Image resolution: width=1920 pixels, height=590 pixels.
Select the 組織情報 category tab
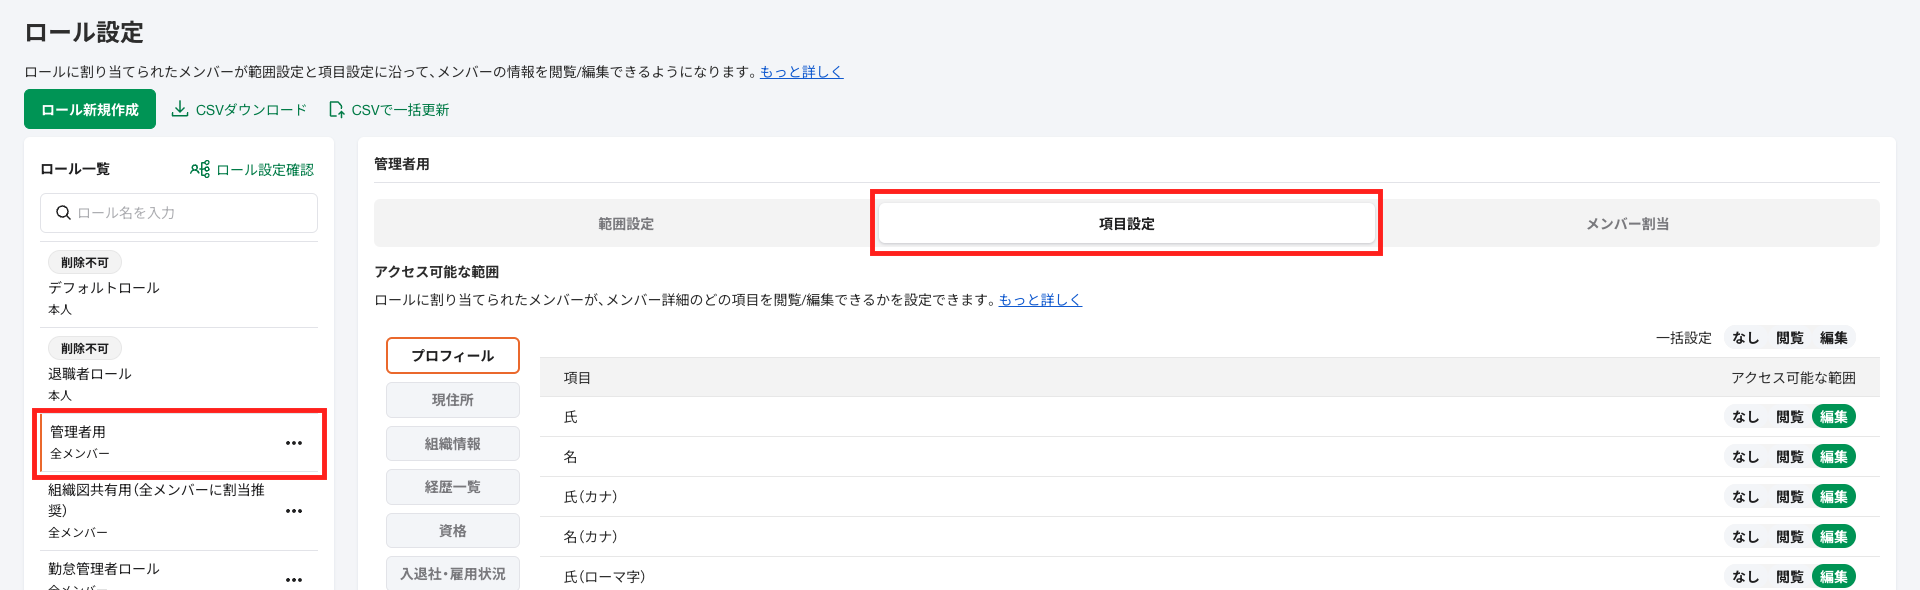pyautogui.click(x=453, y=444)
